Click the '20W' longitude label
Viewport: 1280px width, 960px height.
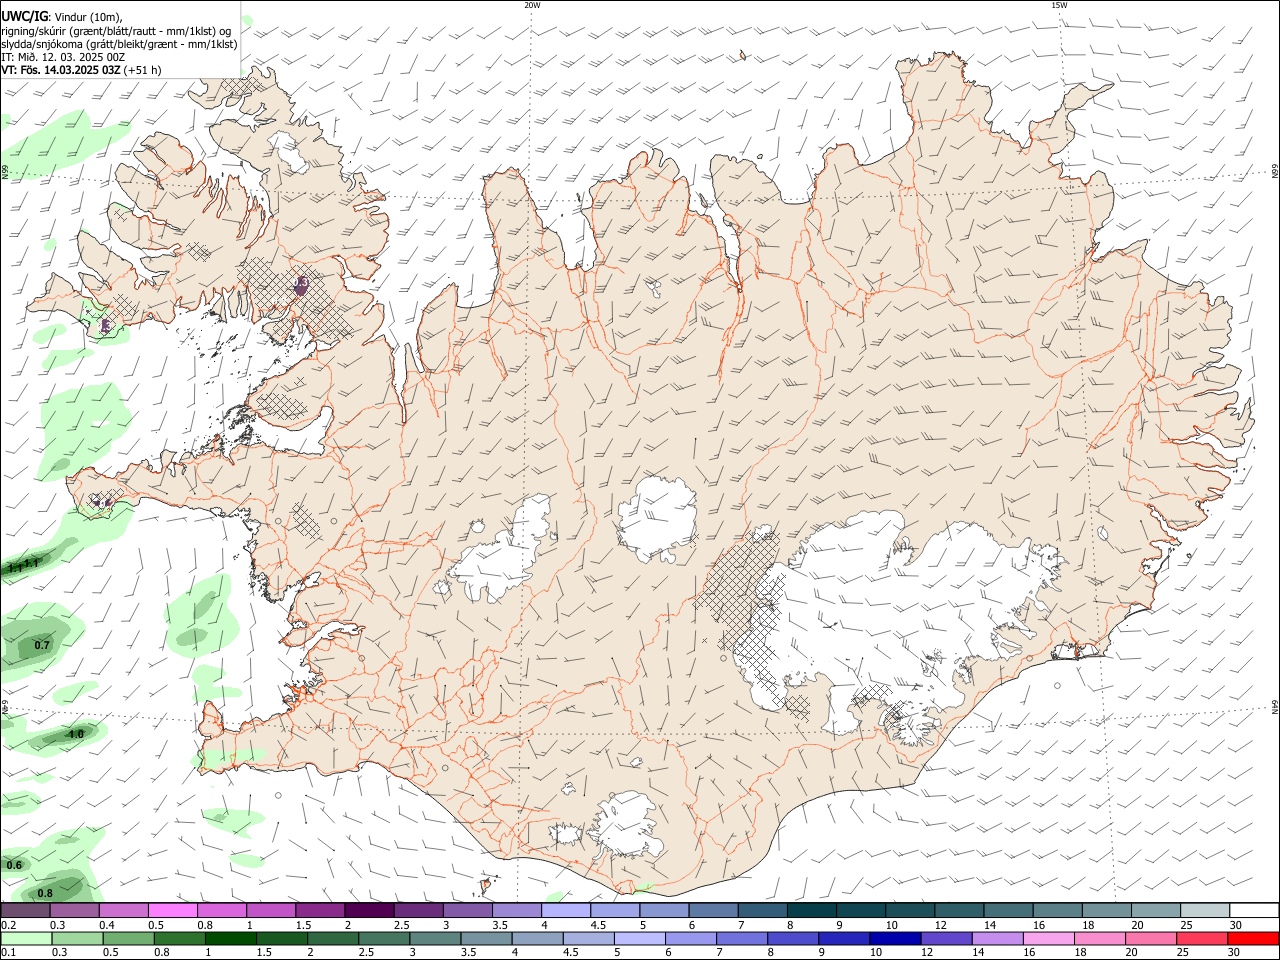coord(532,5)
